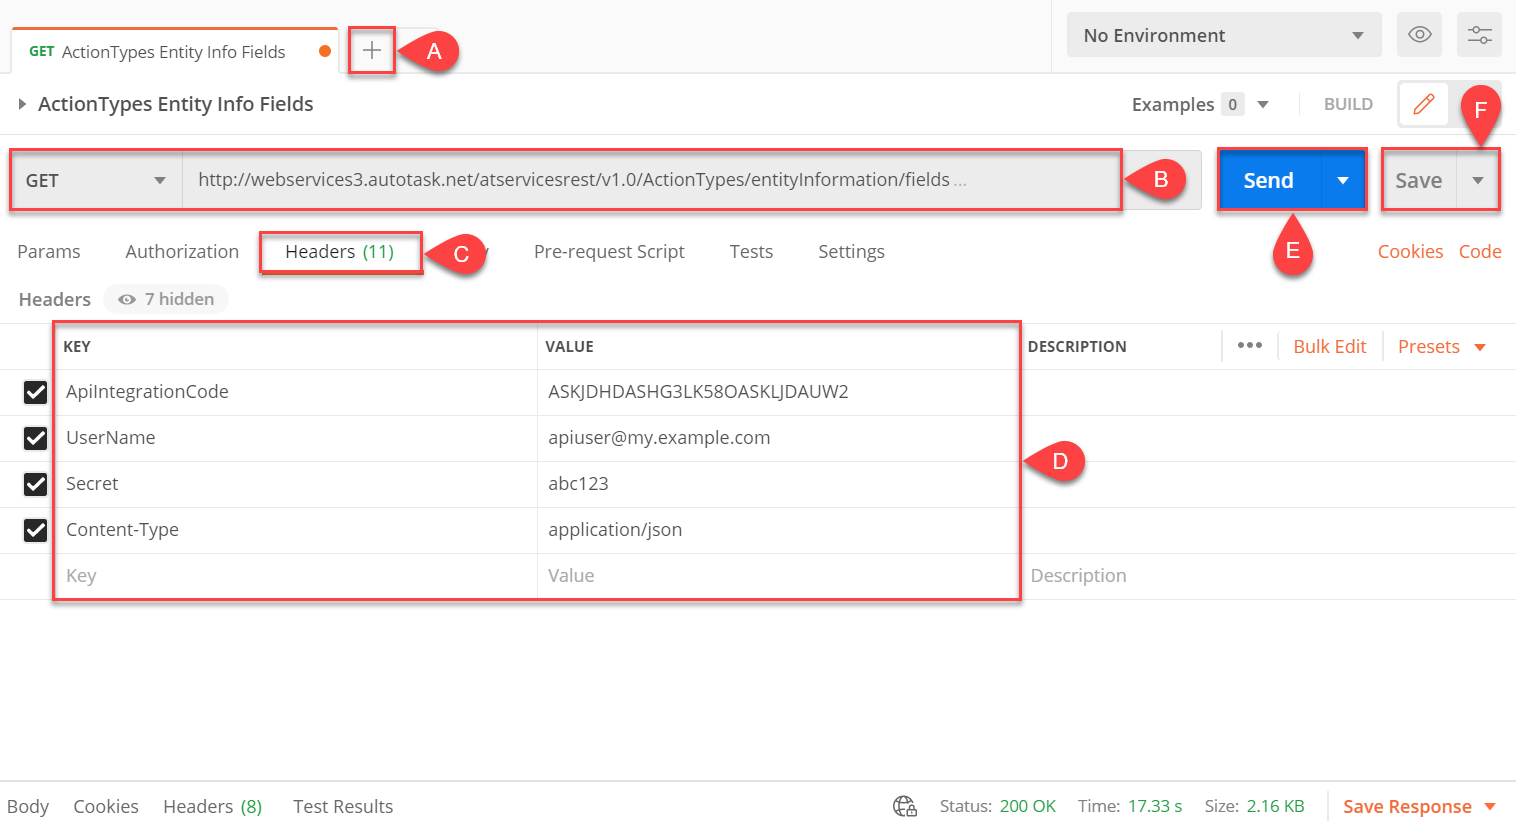The width and height of the screenshot is (1516, 830).
Task: Open the three-dot menu above the Description column
Action: pos(1250,346)
